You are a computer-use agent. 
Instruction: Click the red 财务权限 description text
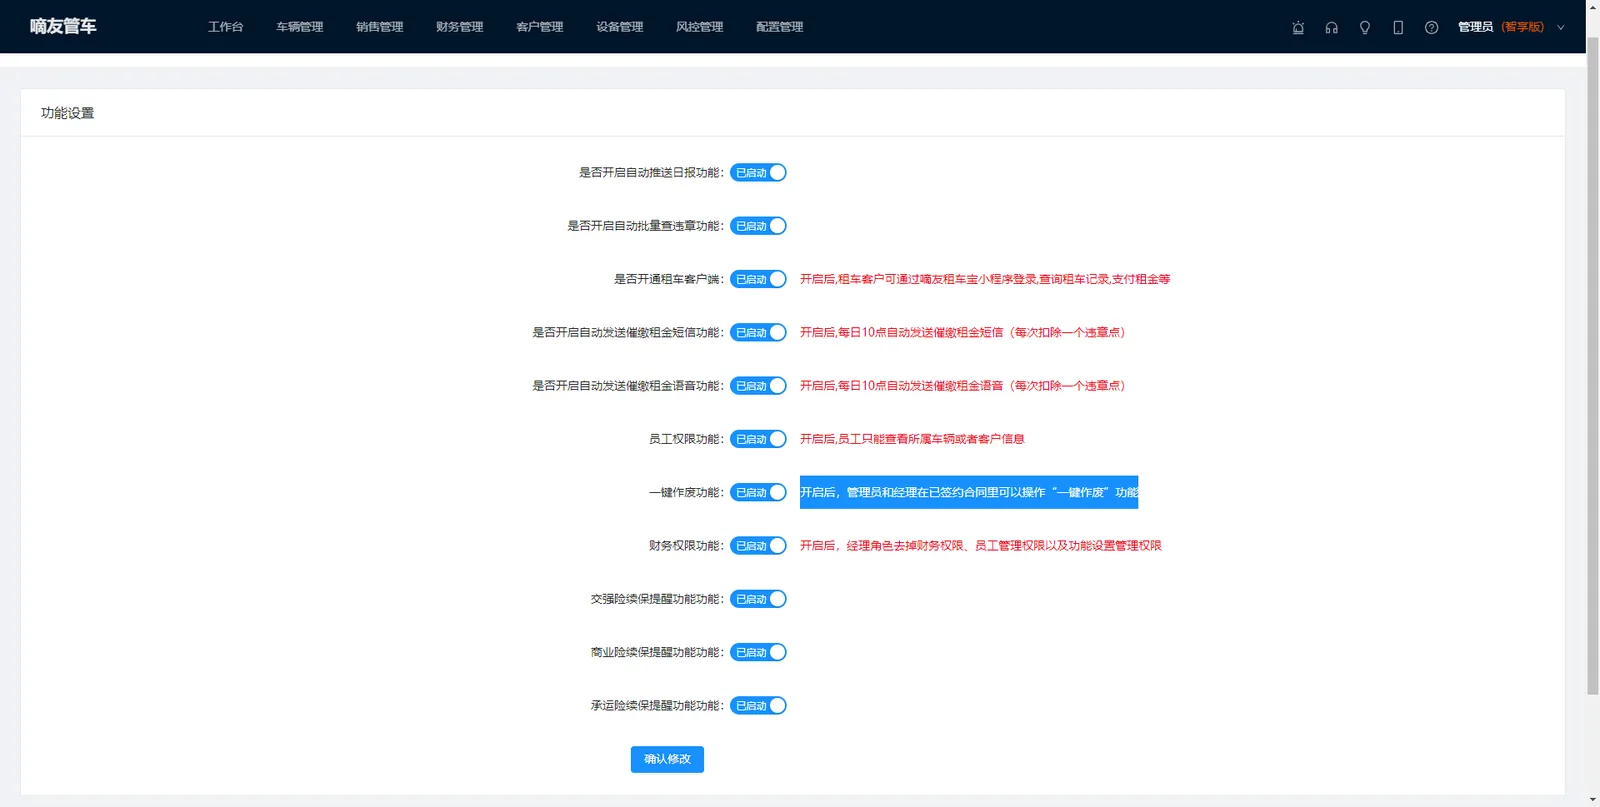[x=981, y=546]
